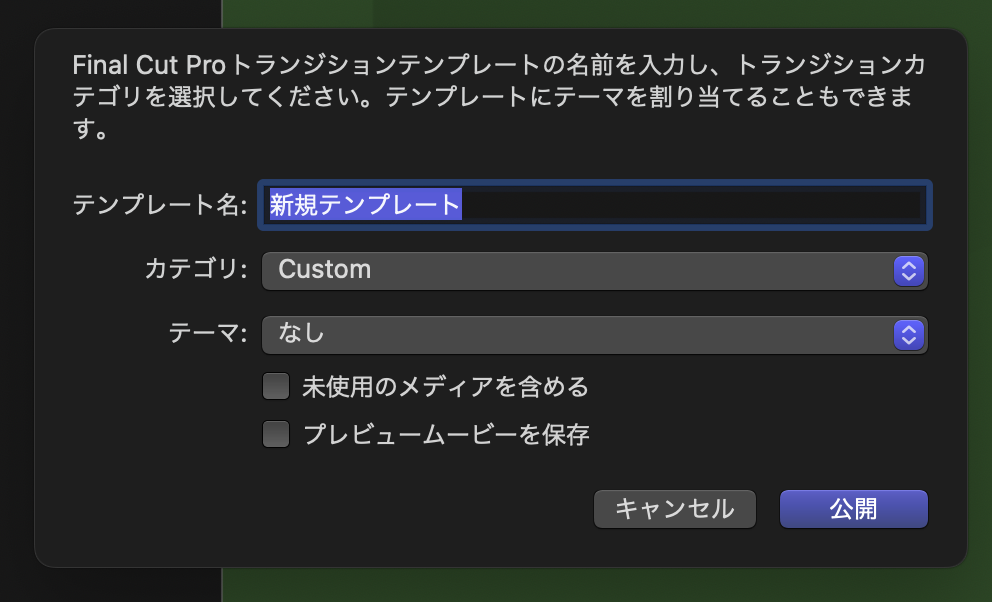Click the Category popup chevron icon
The width and height of the screenshot is (992, 602).
[x=907, y=270]
